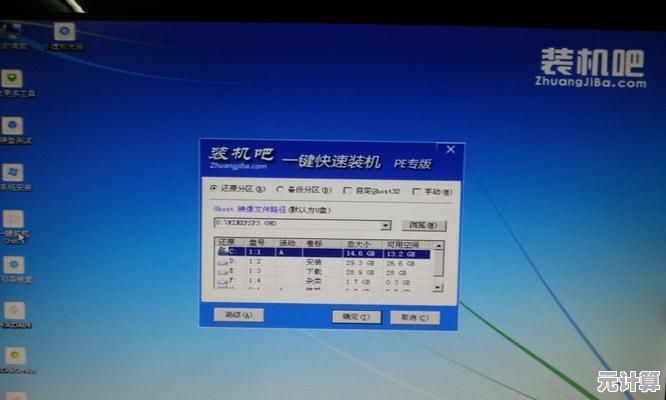666x400 pixels.
Task: Enable the 手动 checkbox
Action: pyautogui.click(x=416, y=192)
